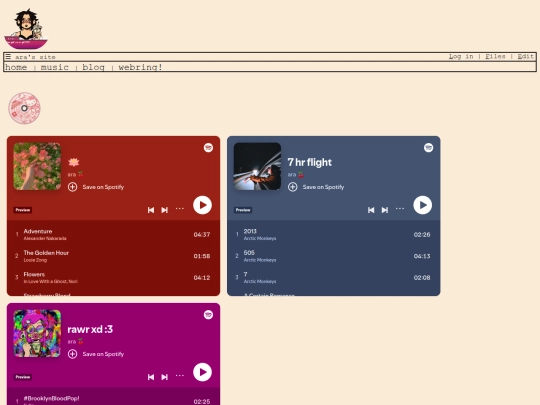
Task: Open the rawr xd :3 psychedelic cover art
Action: click(x=37, y=333)
